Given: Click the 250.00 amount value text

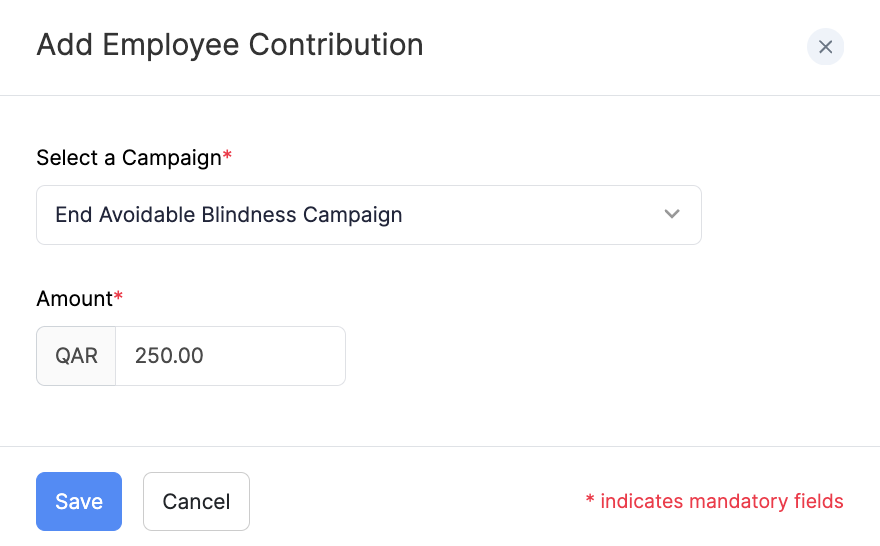Looking at the screenshot, I should (169, 356).
